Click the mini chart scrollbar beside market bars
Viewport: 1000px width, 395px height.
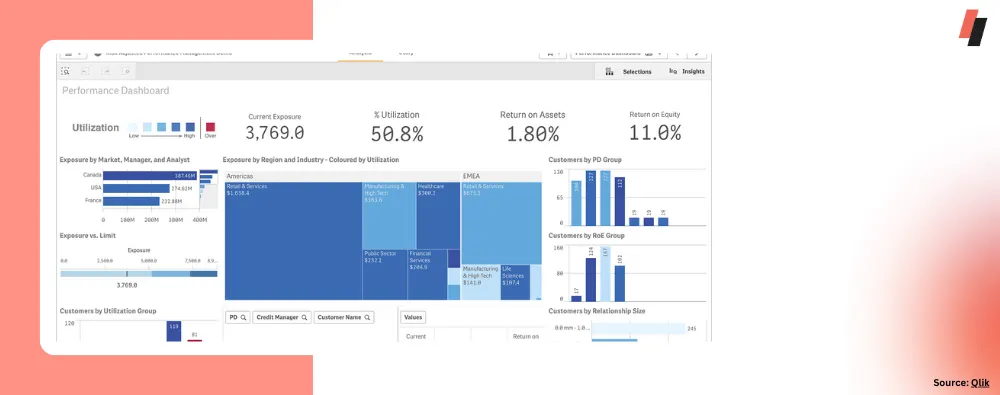point(209,189)
